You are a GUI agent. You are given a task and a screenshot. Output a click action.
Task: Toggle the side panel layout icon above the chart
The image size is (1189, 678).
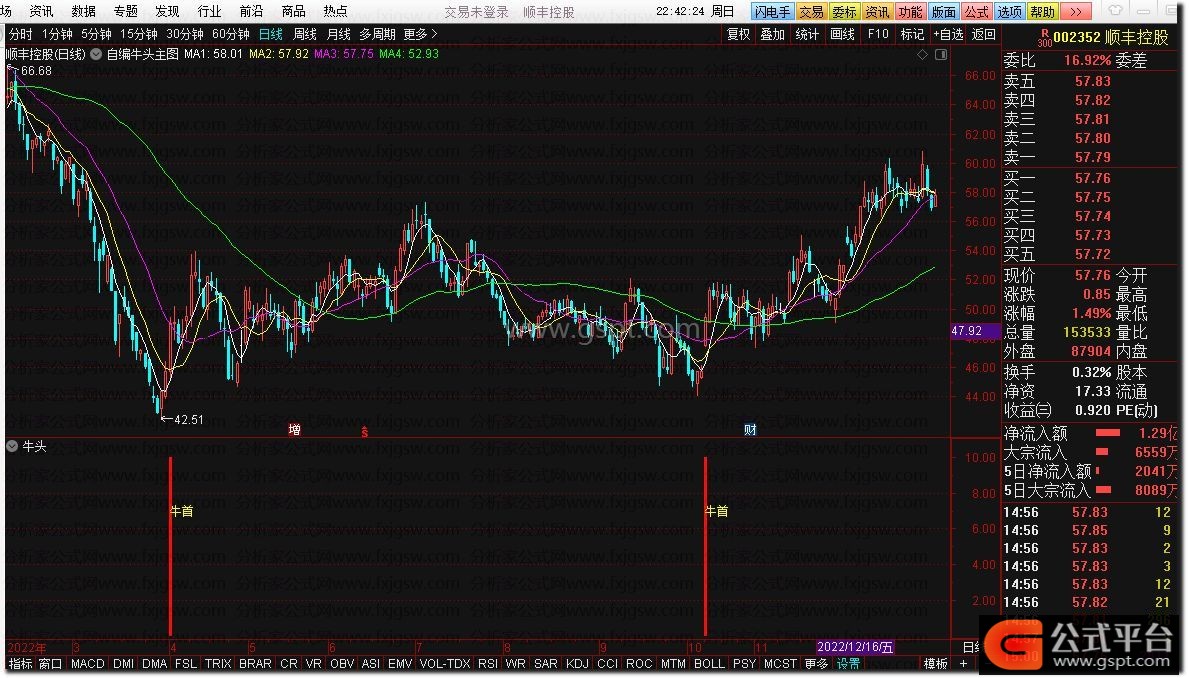[x=941, y=55]
